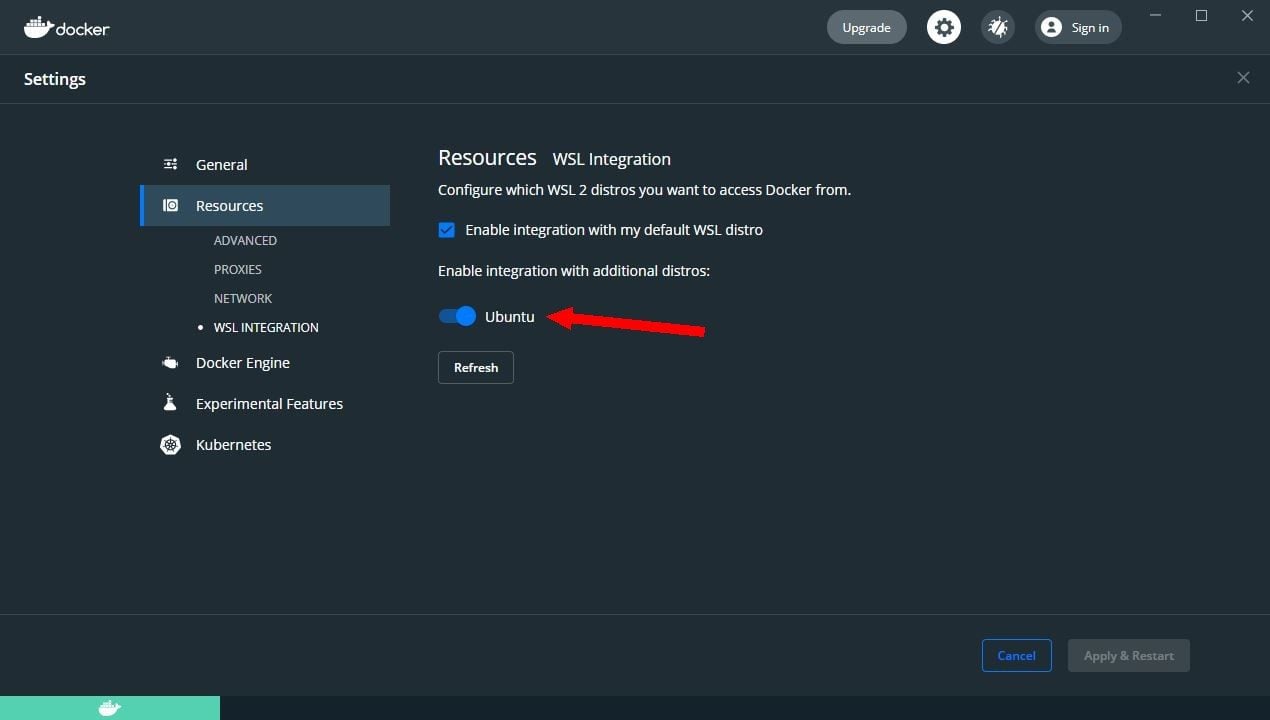The height and width of the screenshot is (720, 1270).
Task: Click the Docker Engine whale icon
Action: (x=171, y=363)
